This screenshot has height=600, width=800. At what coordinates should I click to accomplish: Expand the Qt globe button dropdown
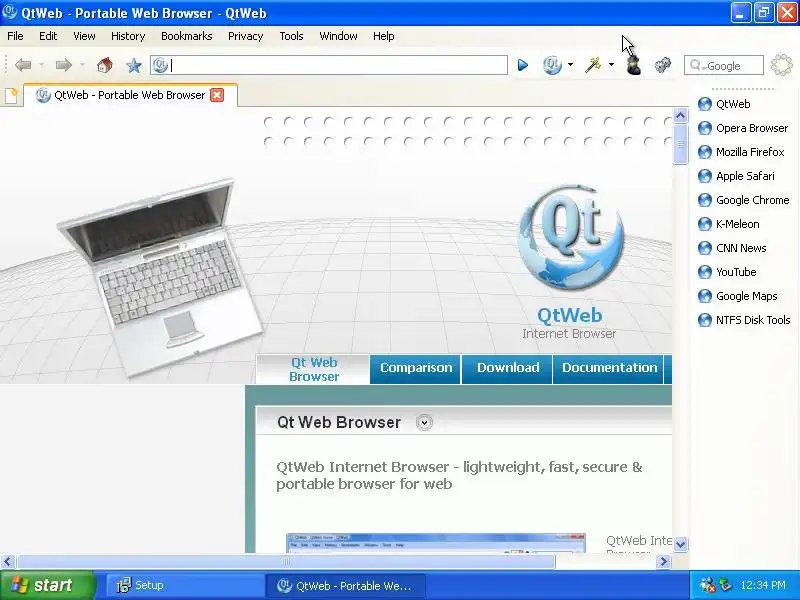[x=570, y=65]
